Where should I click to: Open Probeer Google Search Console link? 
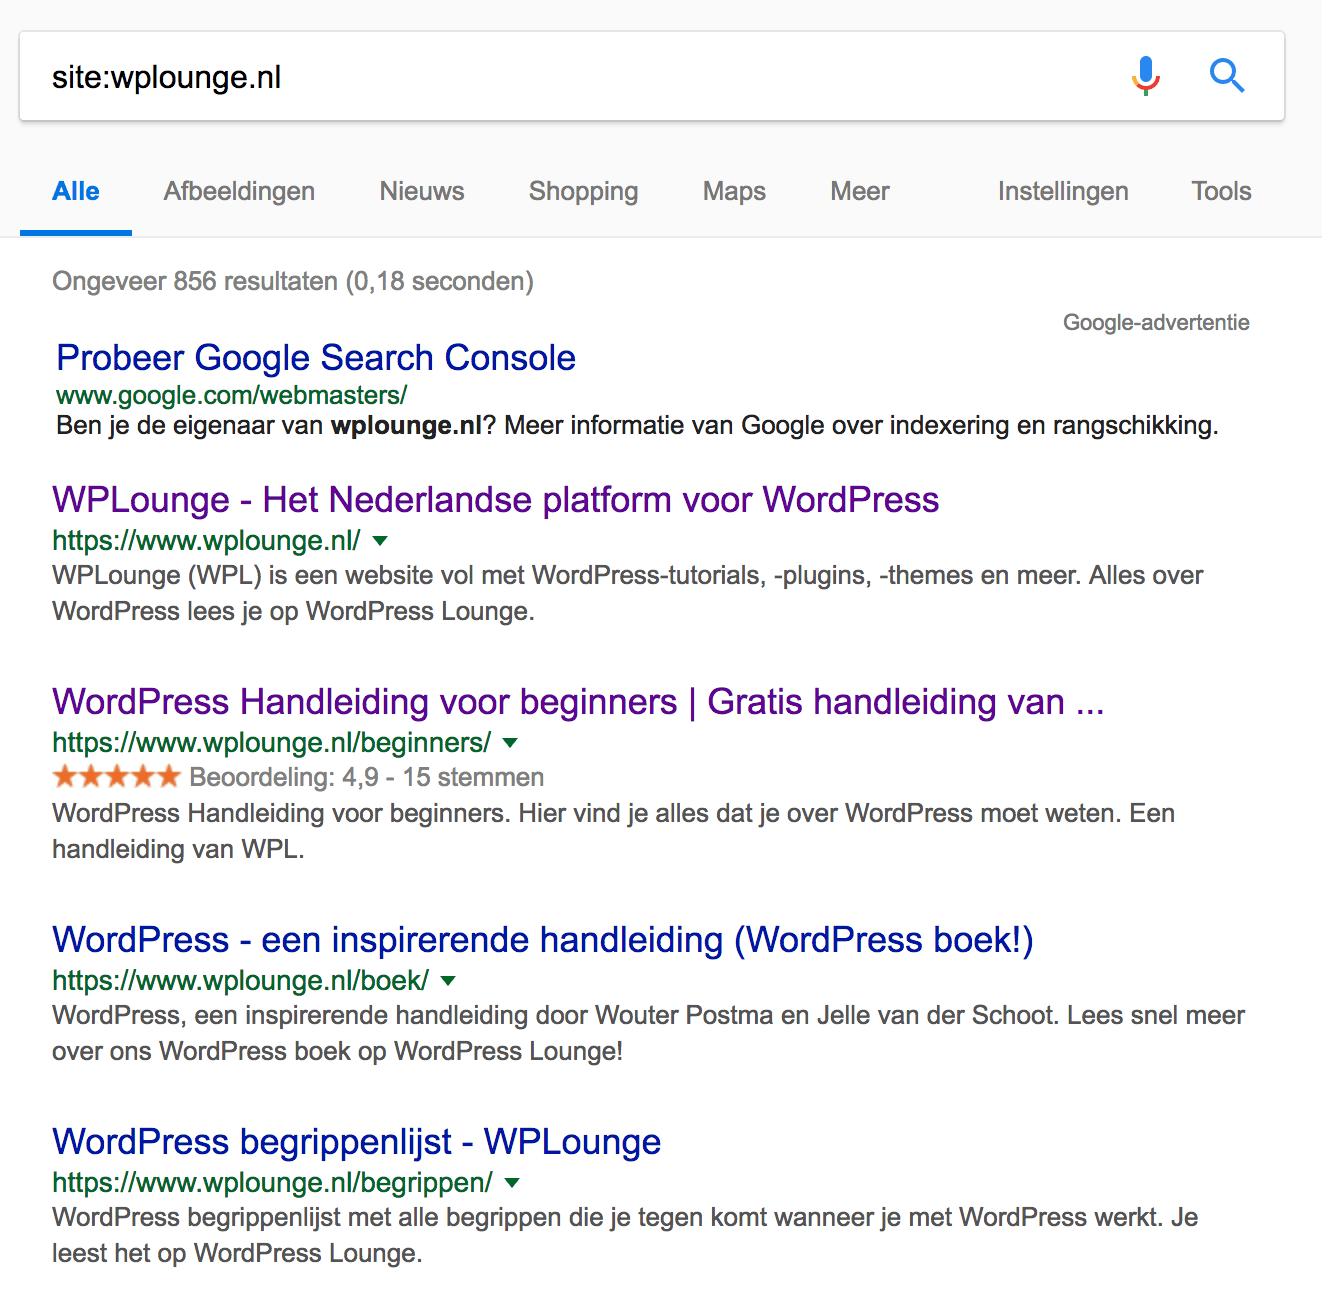pos(316,358)
